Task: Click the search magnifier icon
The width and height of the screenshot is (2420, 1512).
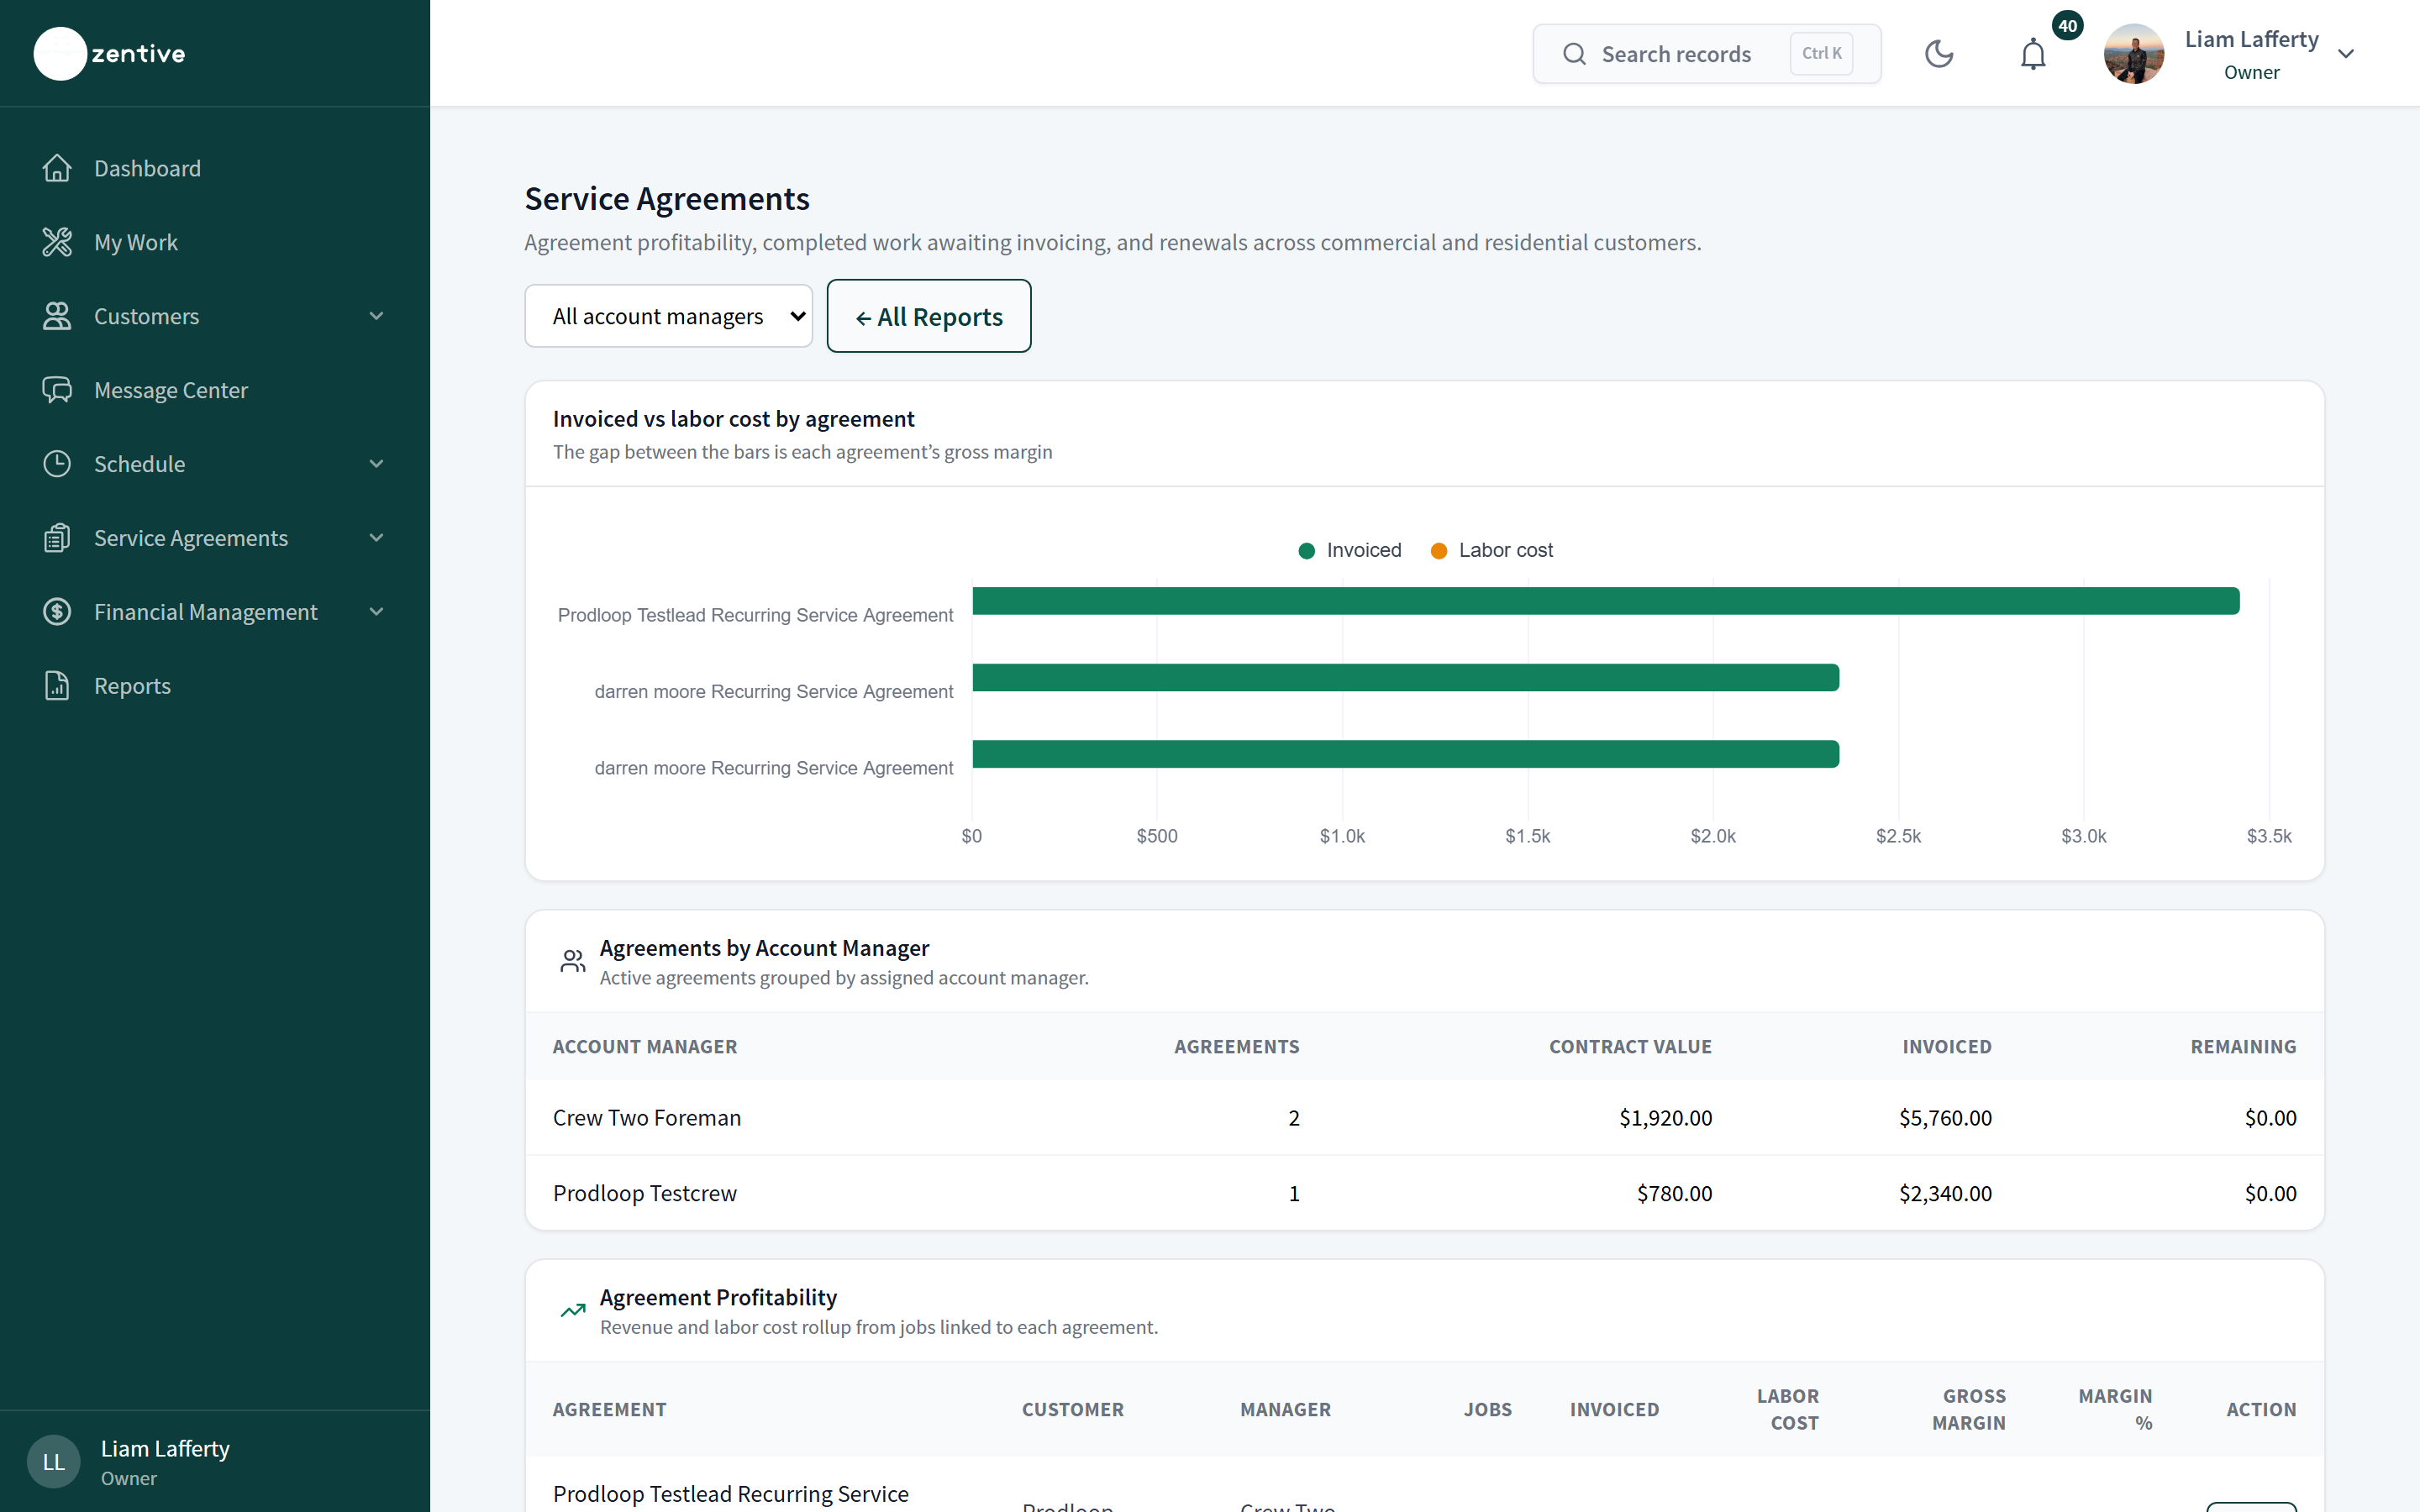Action: pos(1574,54)
